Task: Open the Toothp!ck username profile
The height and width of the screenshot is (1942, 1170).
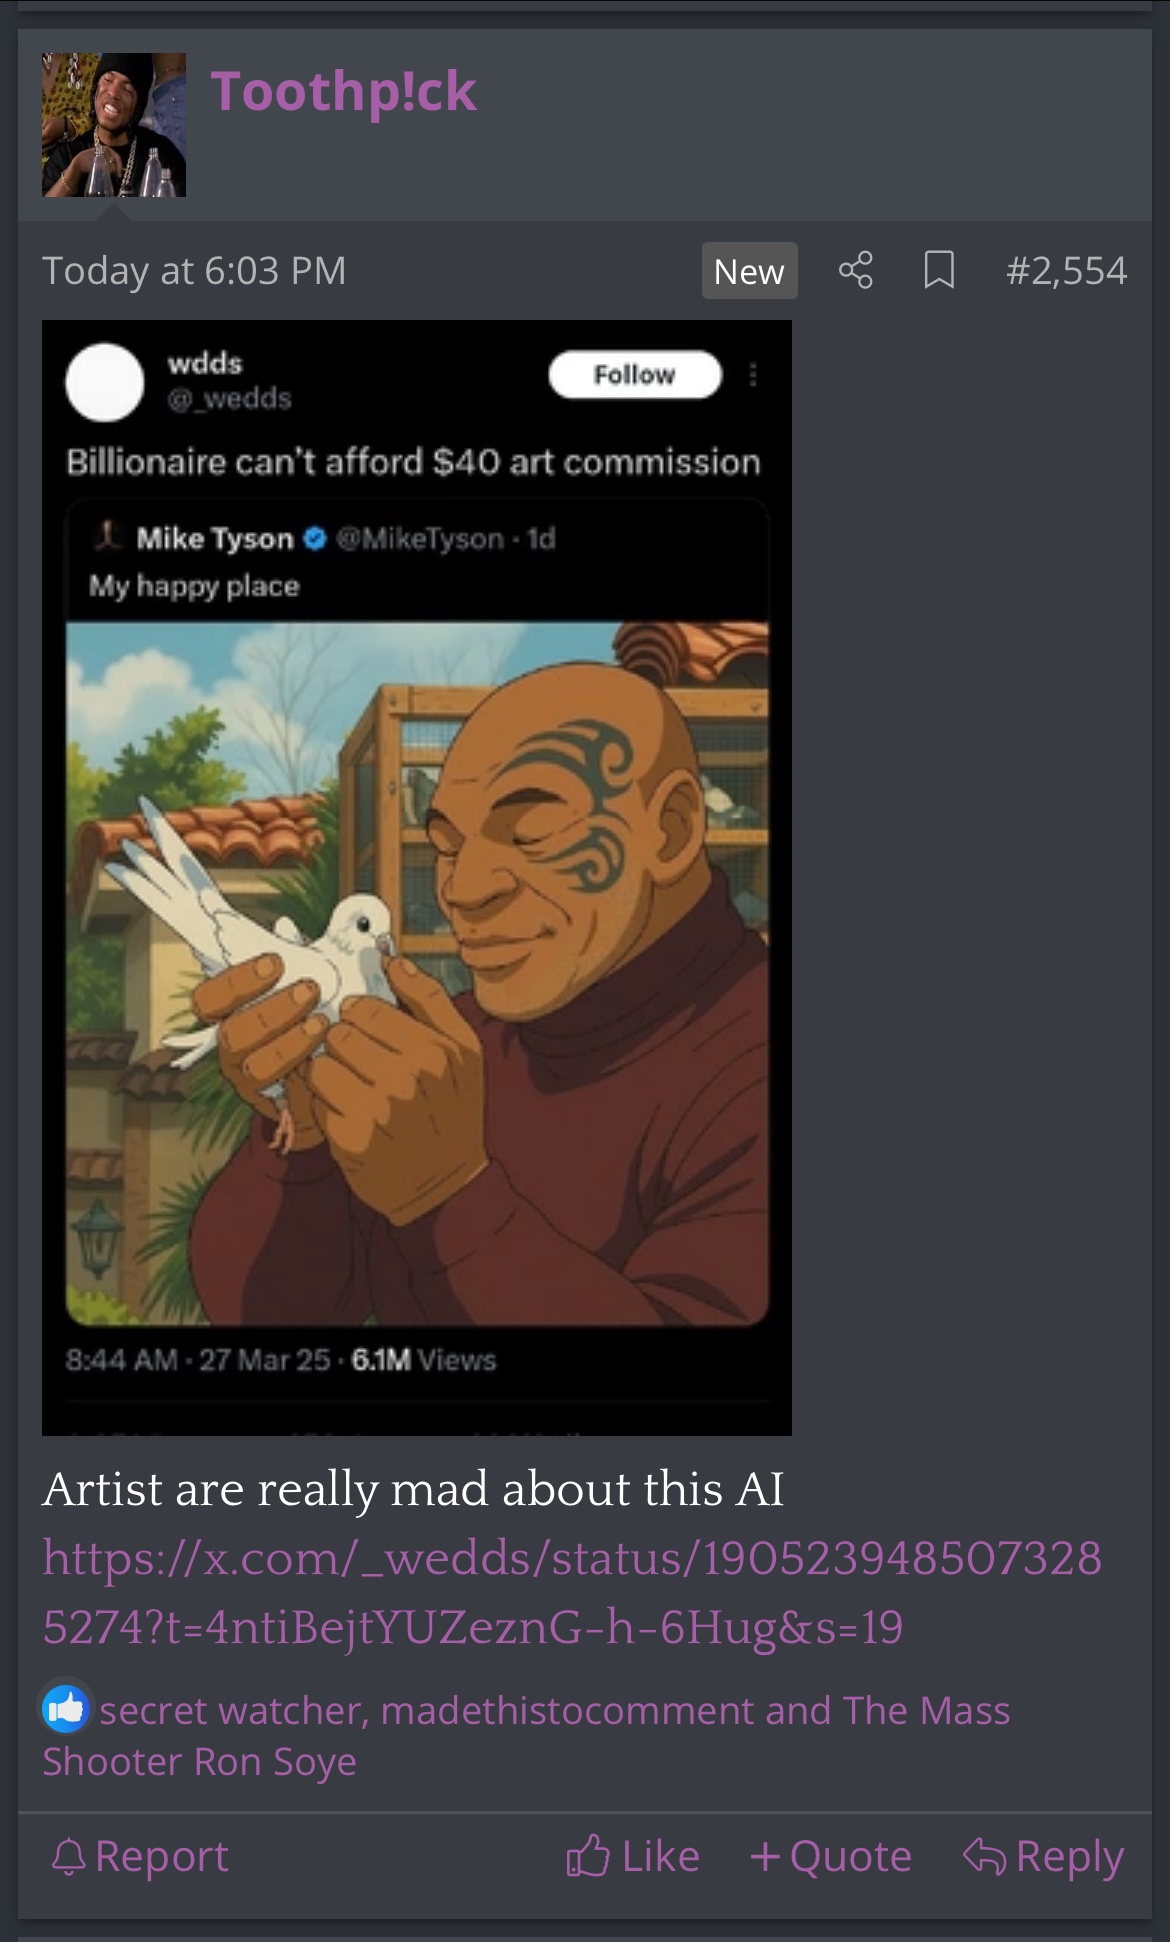Action: (x=343, y=91)
